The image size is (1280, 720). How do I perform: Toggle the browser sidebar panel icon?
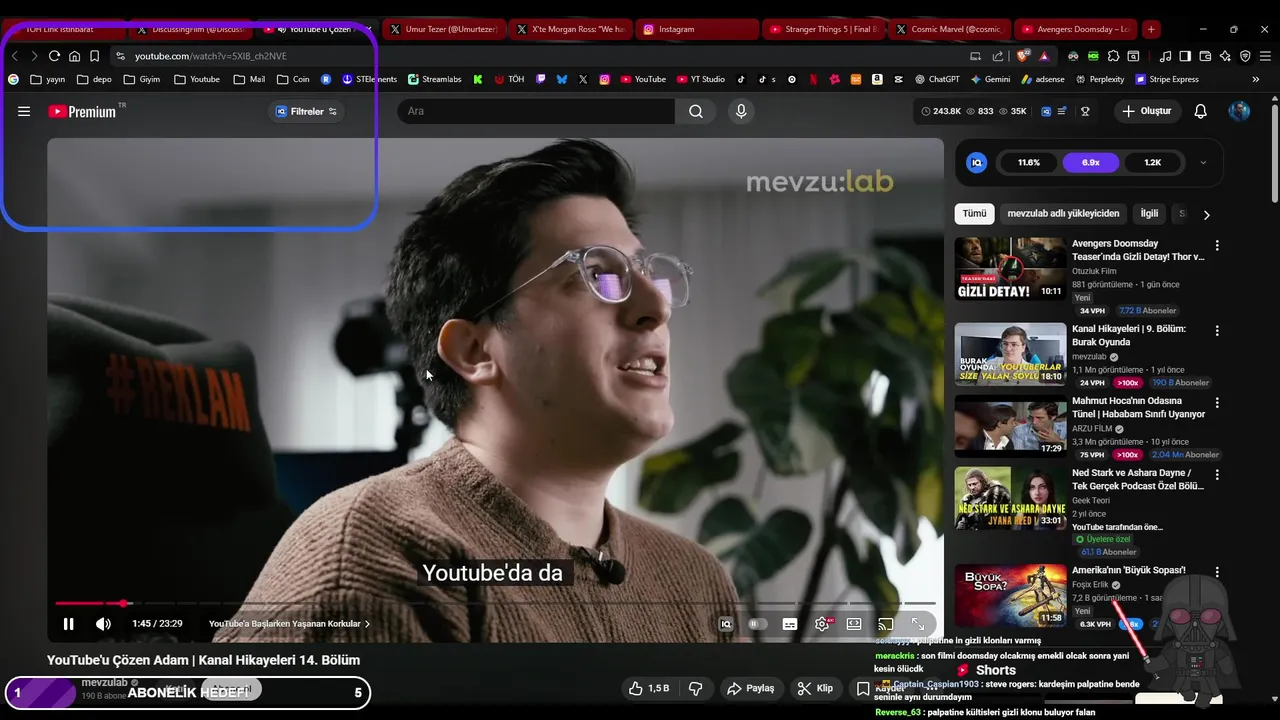click(x=1185, y=56)
